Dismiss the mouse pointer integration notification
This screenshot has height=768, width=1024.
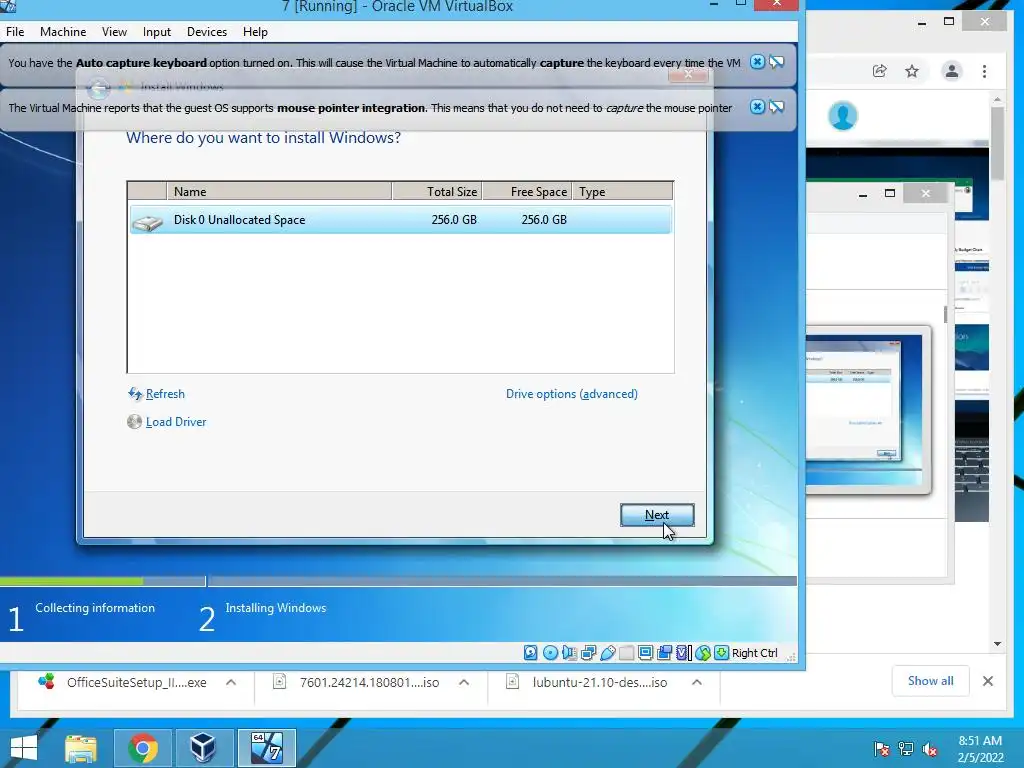coord(757,107)
